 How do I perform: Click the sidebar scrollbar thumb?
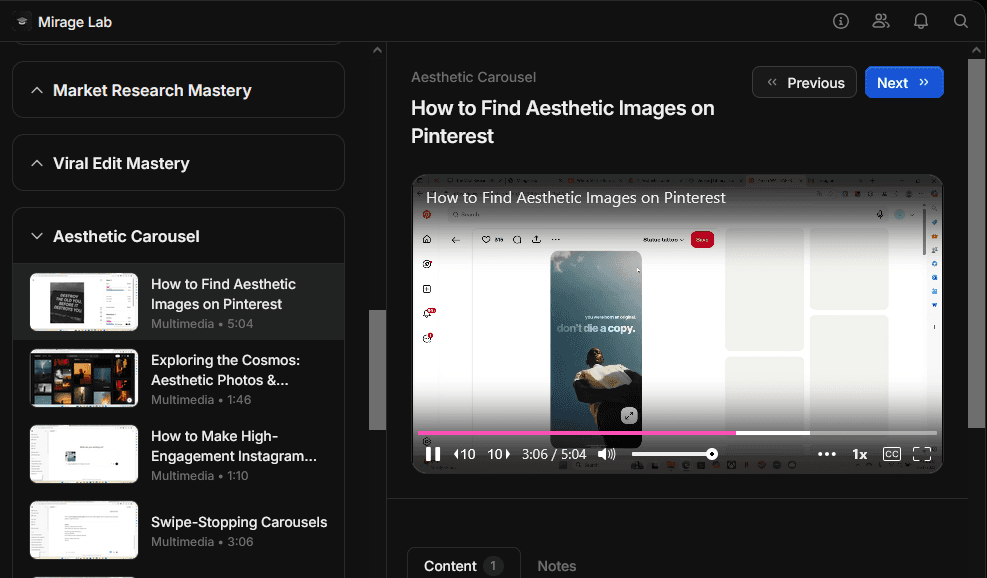[x=377, y=370]
